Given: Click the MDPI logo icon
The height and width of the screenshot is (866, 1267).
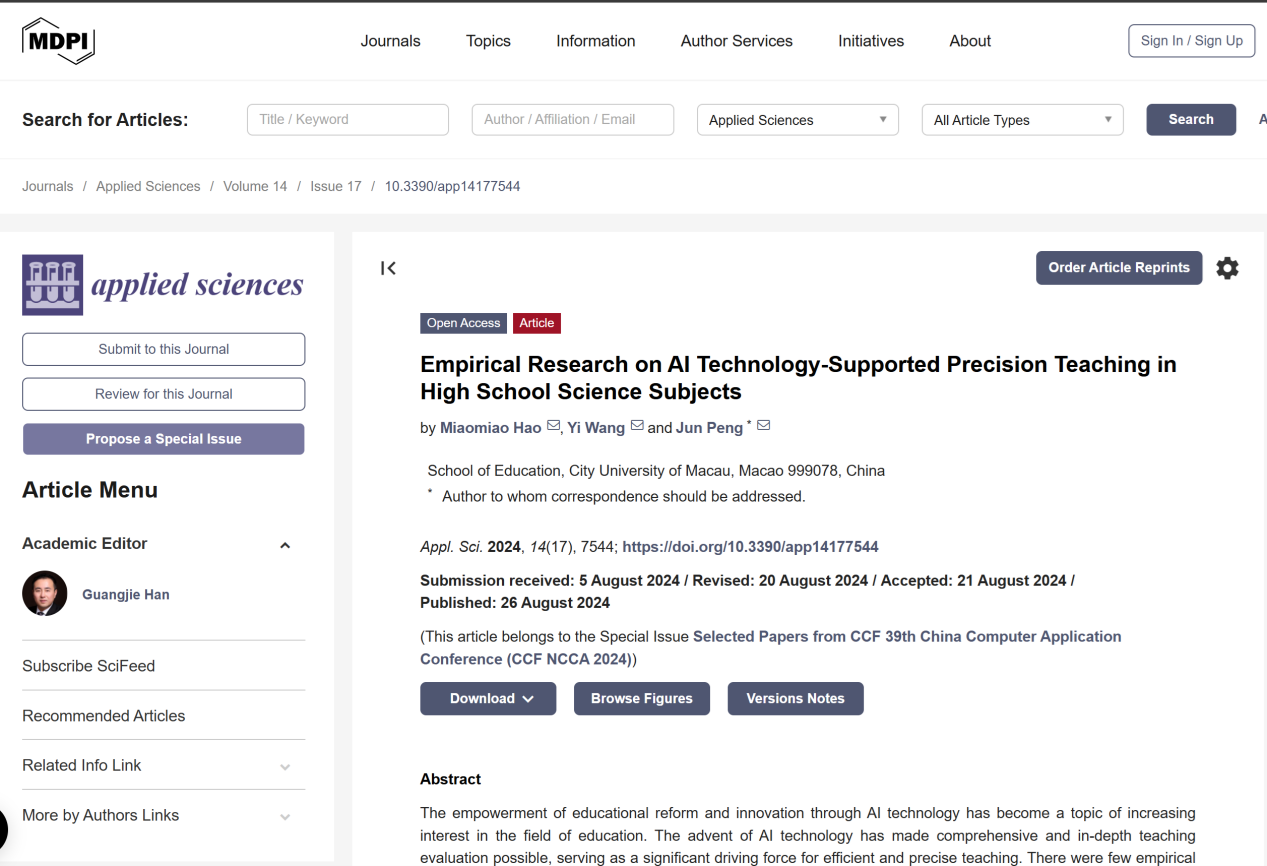Looking at the screenshot, I should pos(58,41).
